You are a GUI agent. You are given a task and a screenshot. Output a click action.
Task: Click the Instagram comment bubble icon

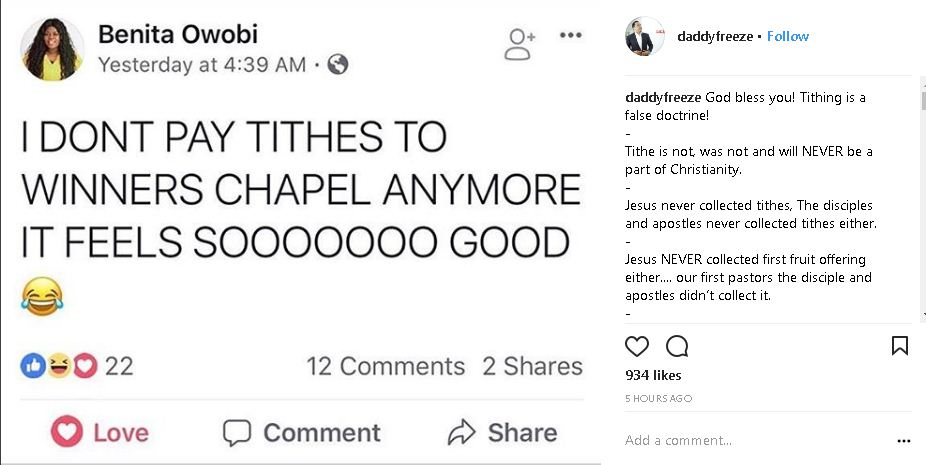coord(677,346)
